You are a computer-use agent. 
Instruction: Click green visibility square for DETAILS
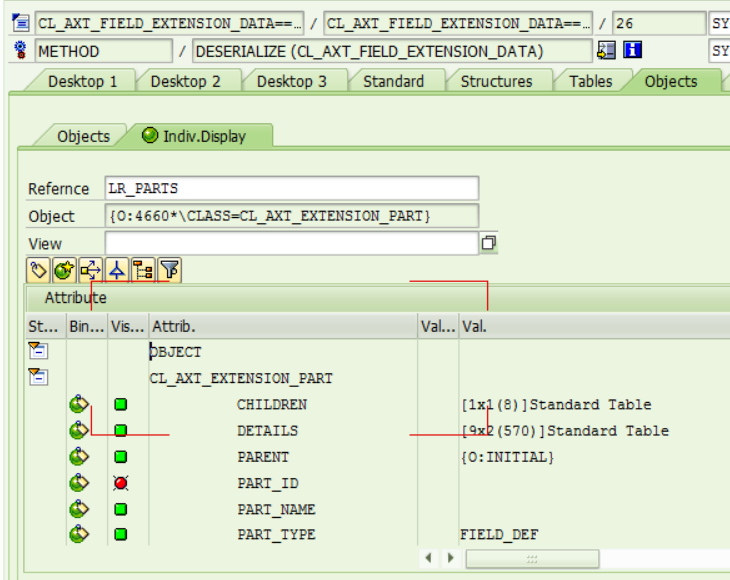121,430
